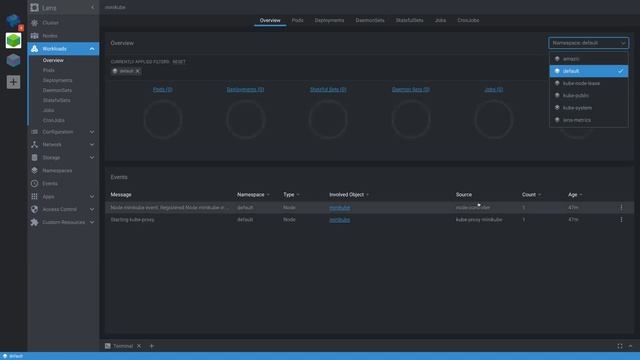Click the Configuration sidebar icon
The image size is (640, 360).
[x=35, y=132]
